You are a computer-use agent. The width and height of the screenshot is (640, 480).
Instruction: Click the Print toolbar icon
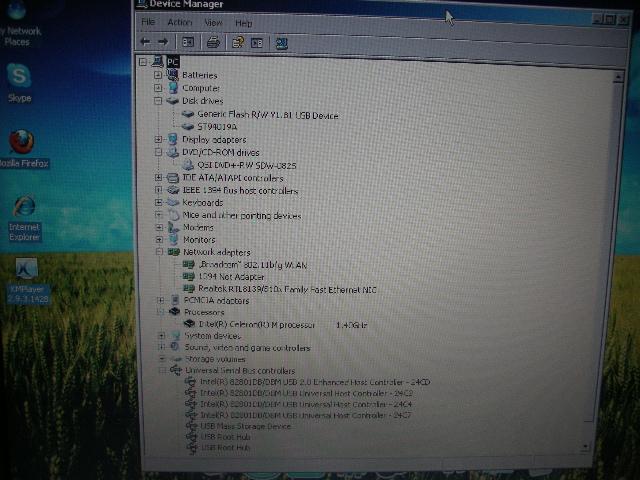coord(213,42)
